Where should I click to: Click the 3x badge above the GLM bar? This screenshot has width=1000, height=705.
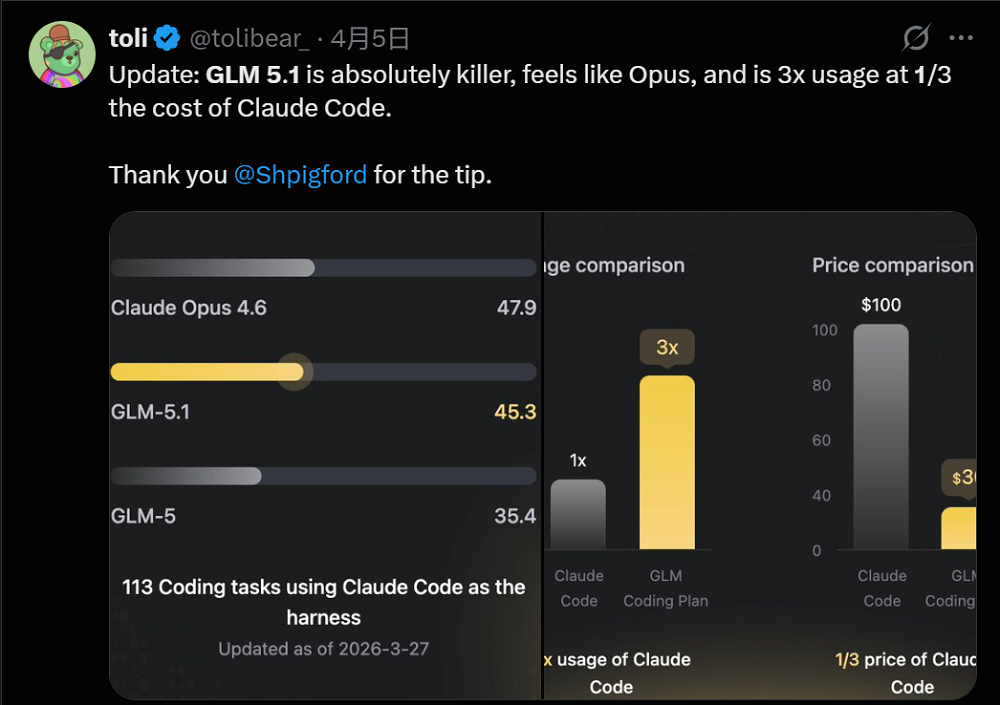(666, 347)
